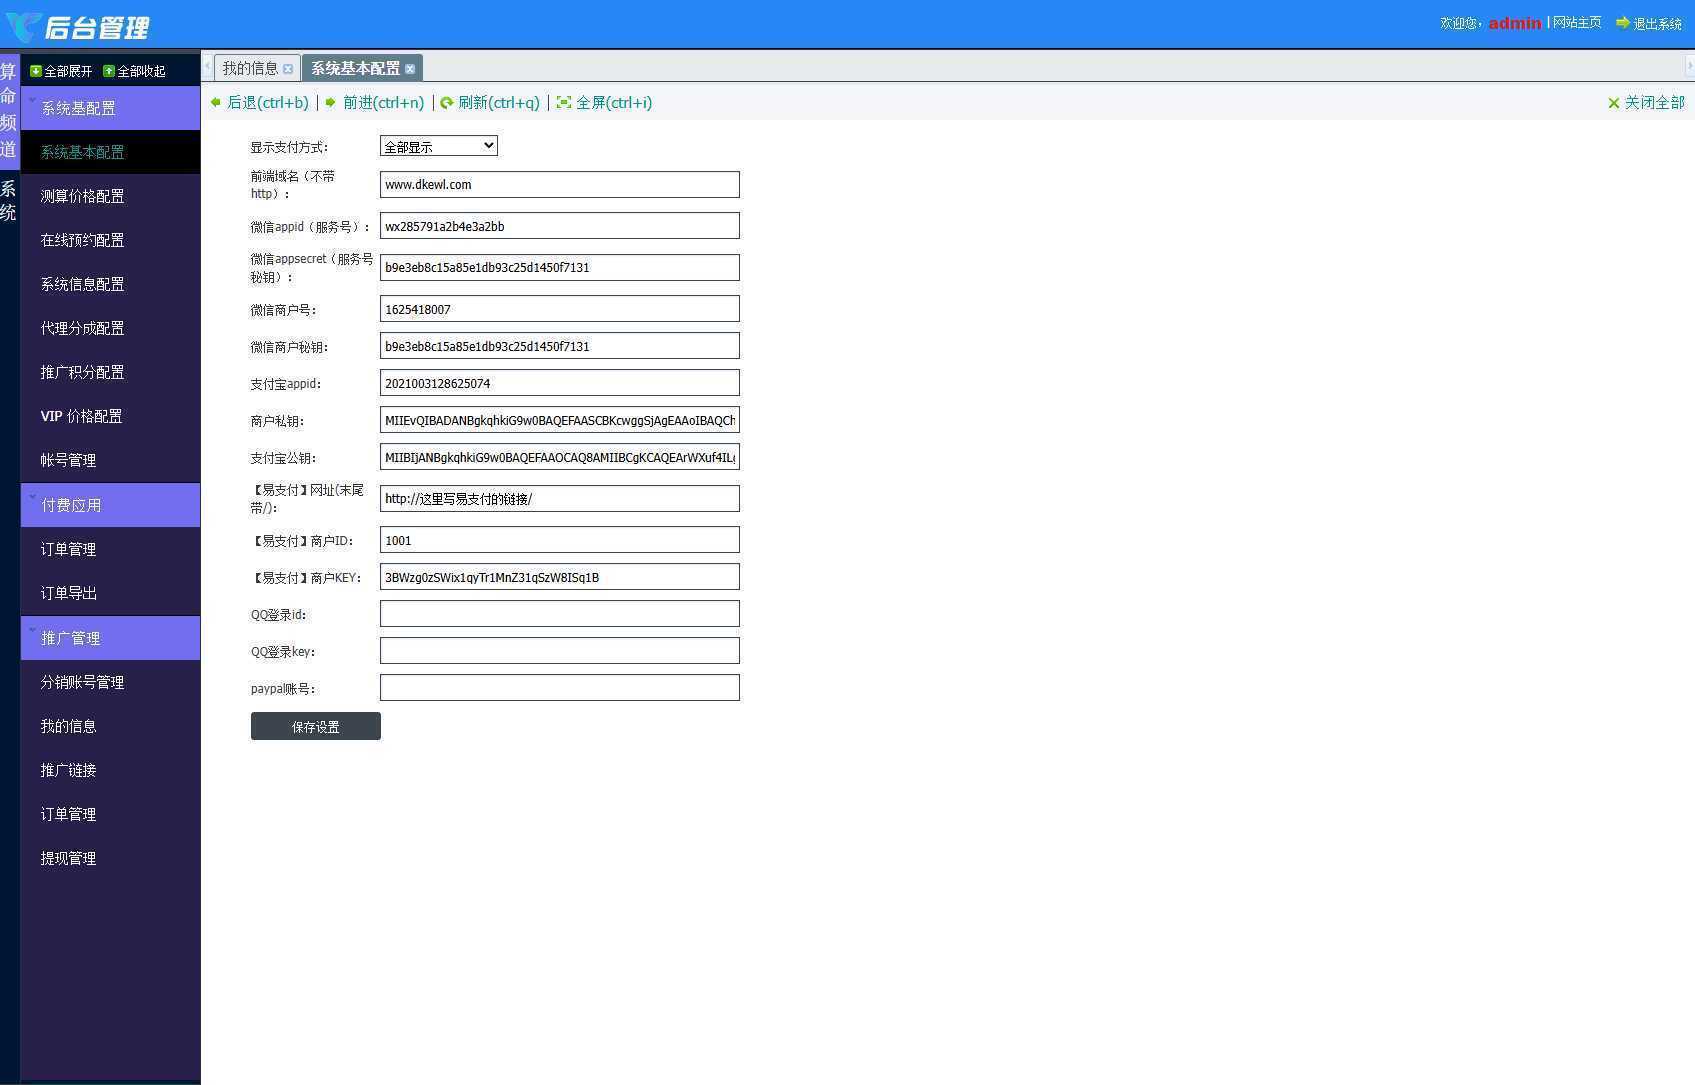Close the 我的信息 tab
Image resolution: width=1695 pixels, height=1085 pixels.
point(288,69)
